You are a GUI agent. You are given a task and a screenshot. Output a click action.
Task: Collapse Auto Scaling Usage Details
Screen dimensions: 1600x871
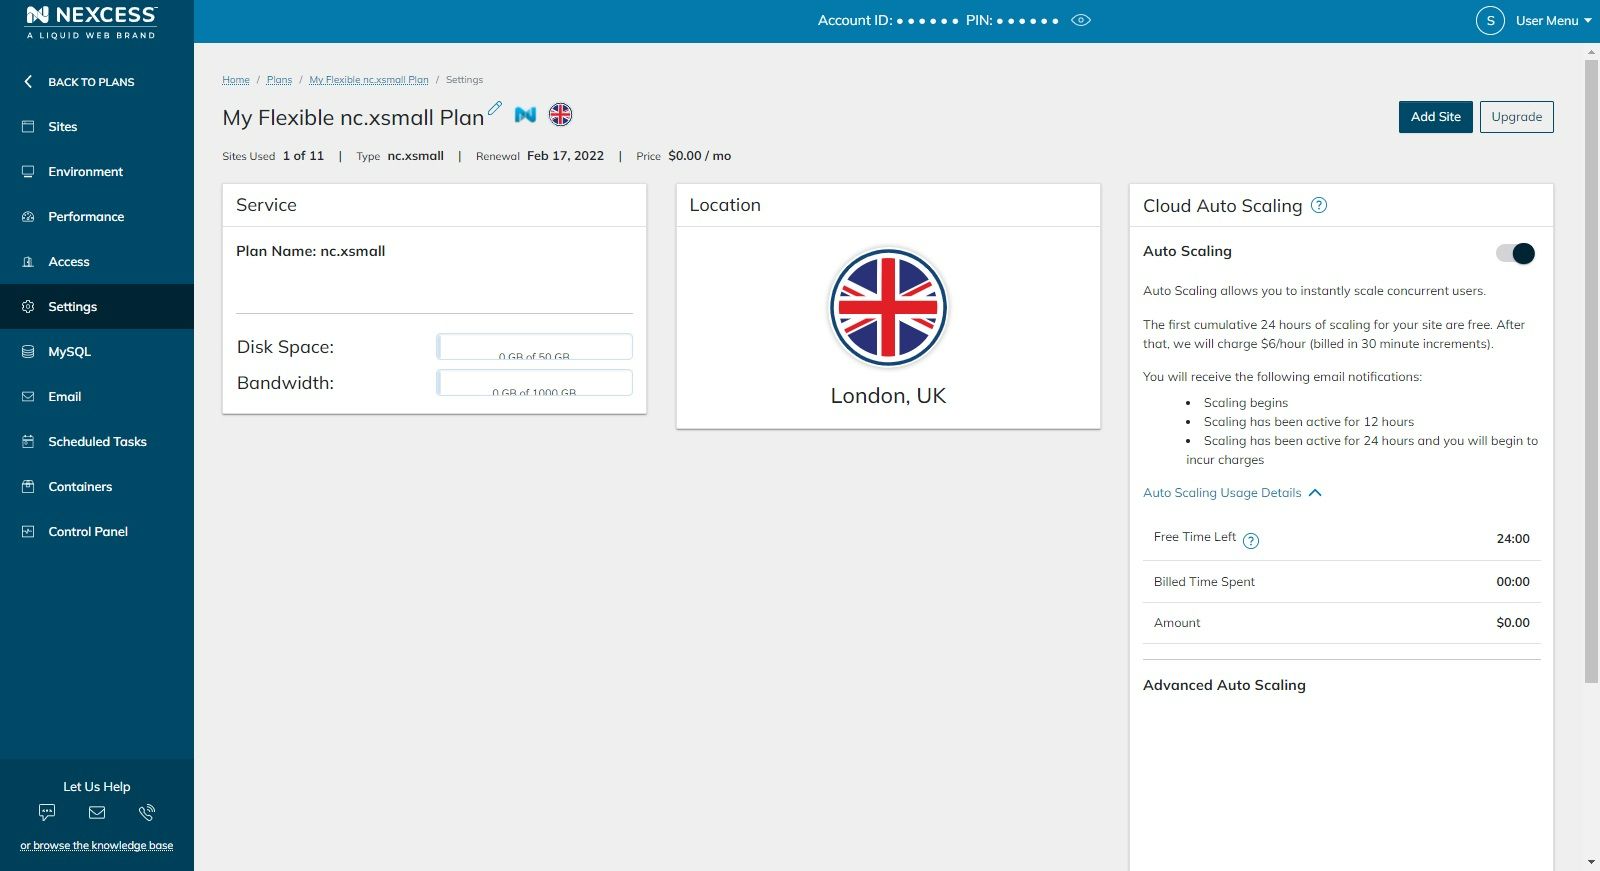[1232, 493]
